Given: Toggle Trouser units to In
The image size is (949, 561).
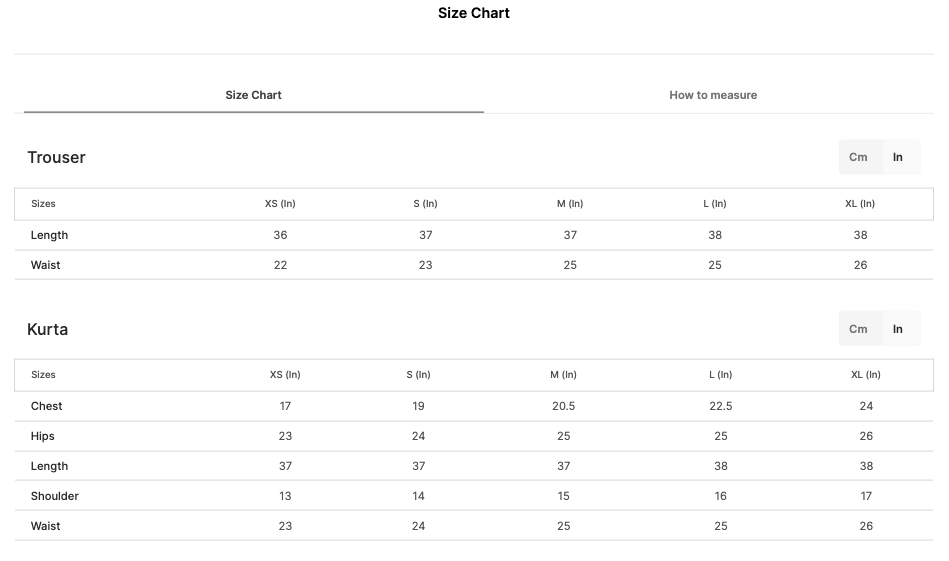Looking at the screenshot, I should (x=898, y=157).
